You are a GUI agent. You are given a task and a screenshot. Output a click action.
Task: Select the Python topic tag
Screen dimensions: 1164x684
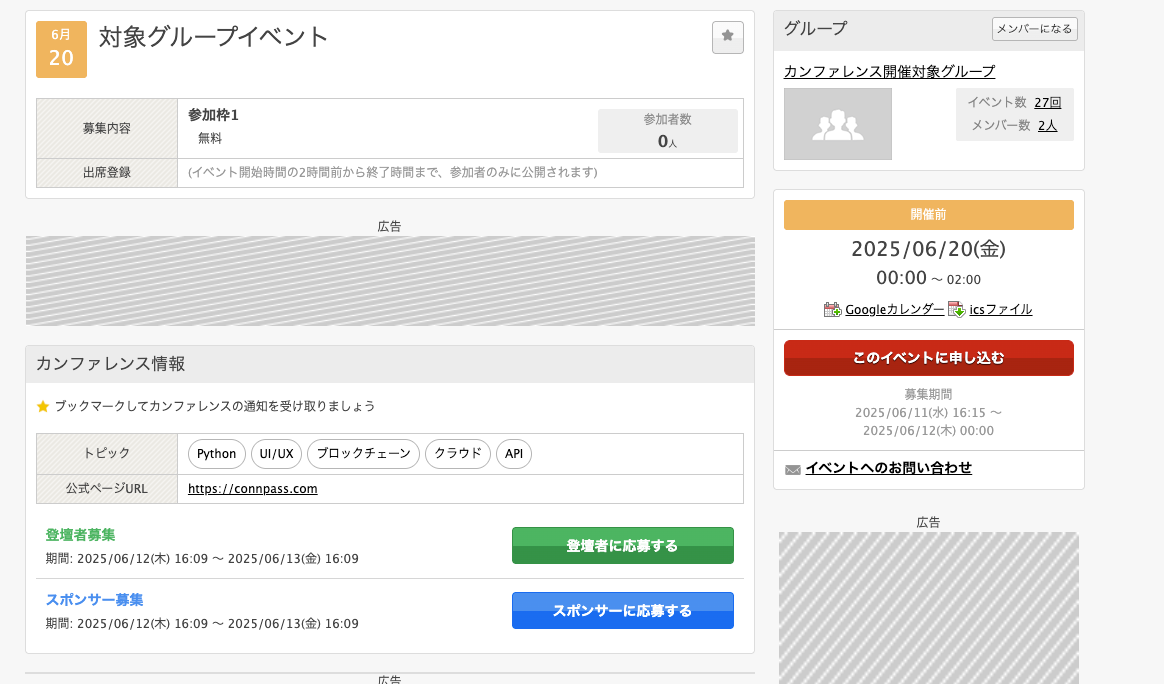tap(216, 454)
